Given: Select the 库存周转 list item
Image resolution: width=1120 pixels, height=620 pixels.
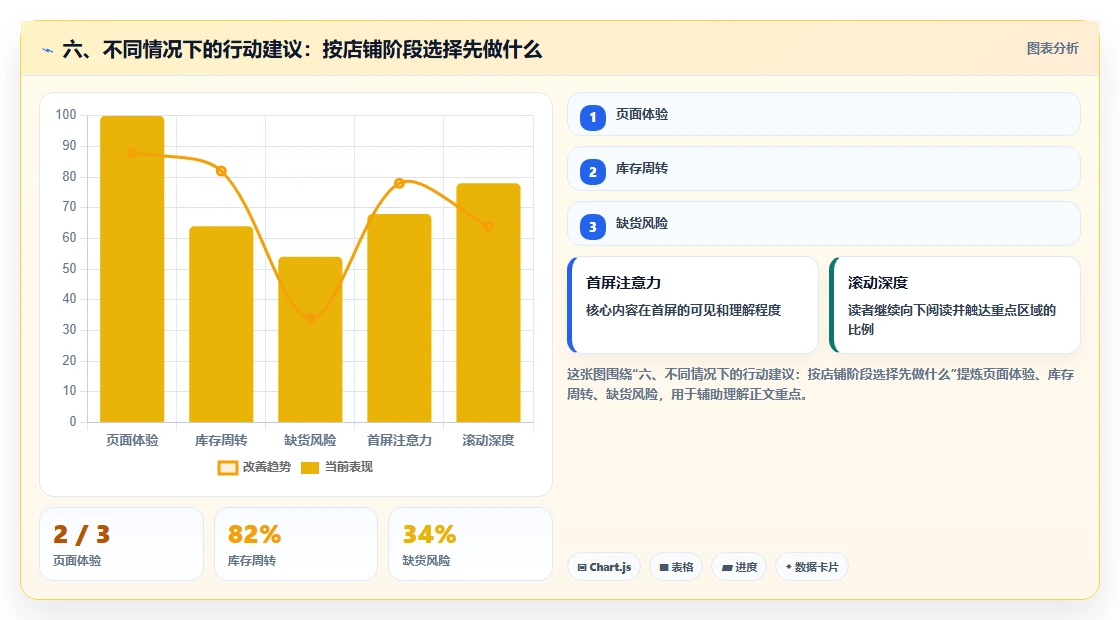Looking at the screenshot, I should (824, 169).
